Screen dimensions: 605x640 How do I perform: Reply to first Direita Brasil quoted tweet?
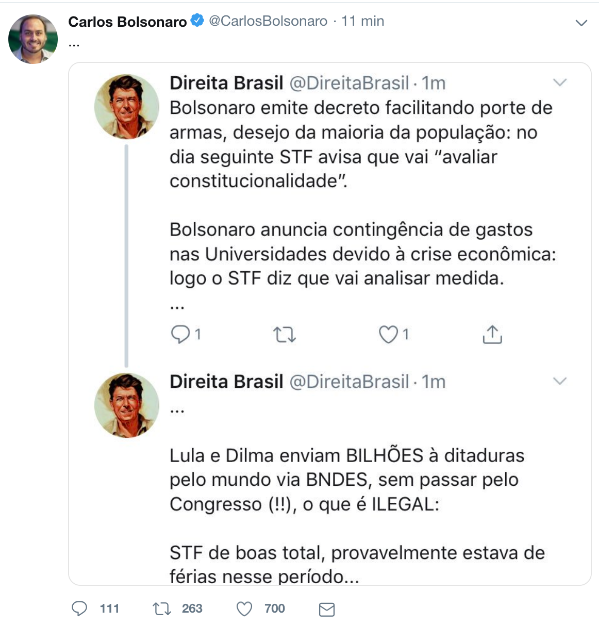click(180, 335)
